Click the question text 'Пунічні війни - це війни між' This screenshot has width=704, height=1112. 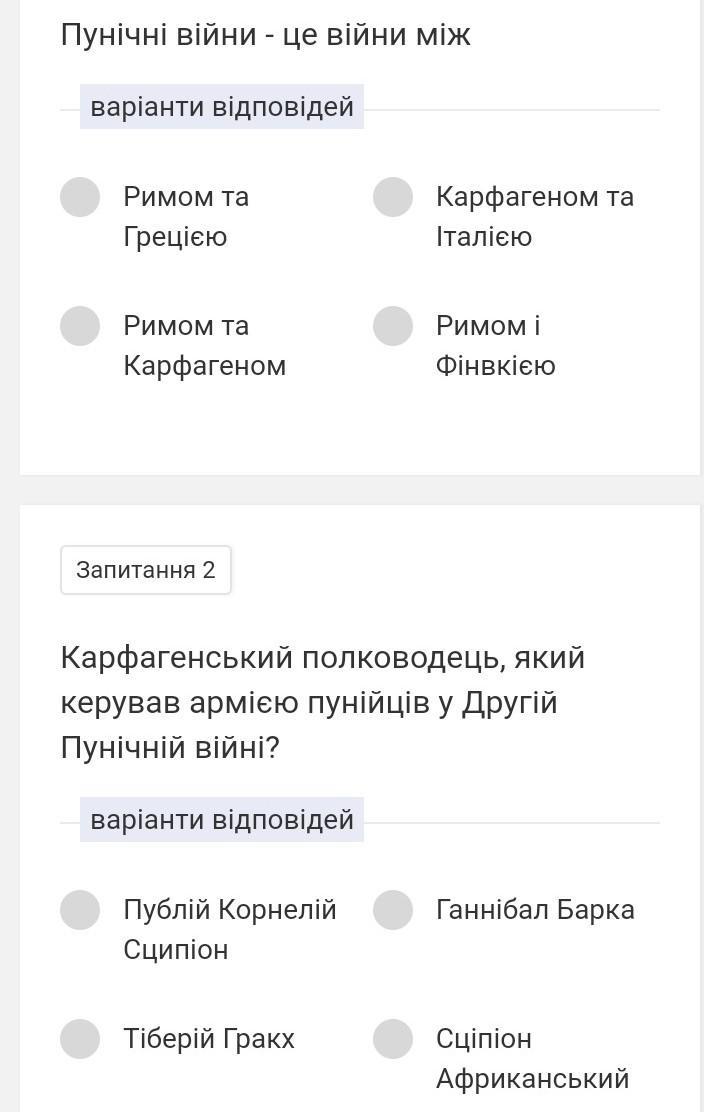click(265, 35)
